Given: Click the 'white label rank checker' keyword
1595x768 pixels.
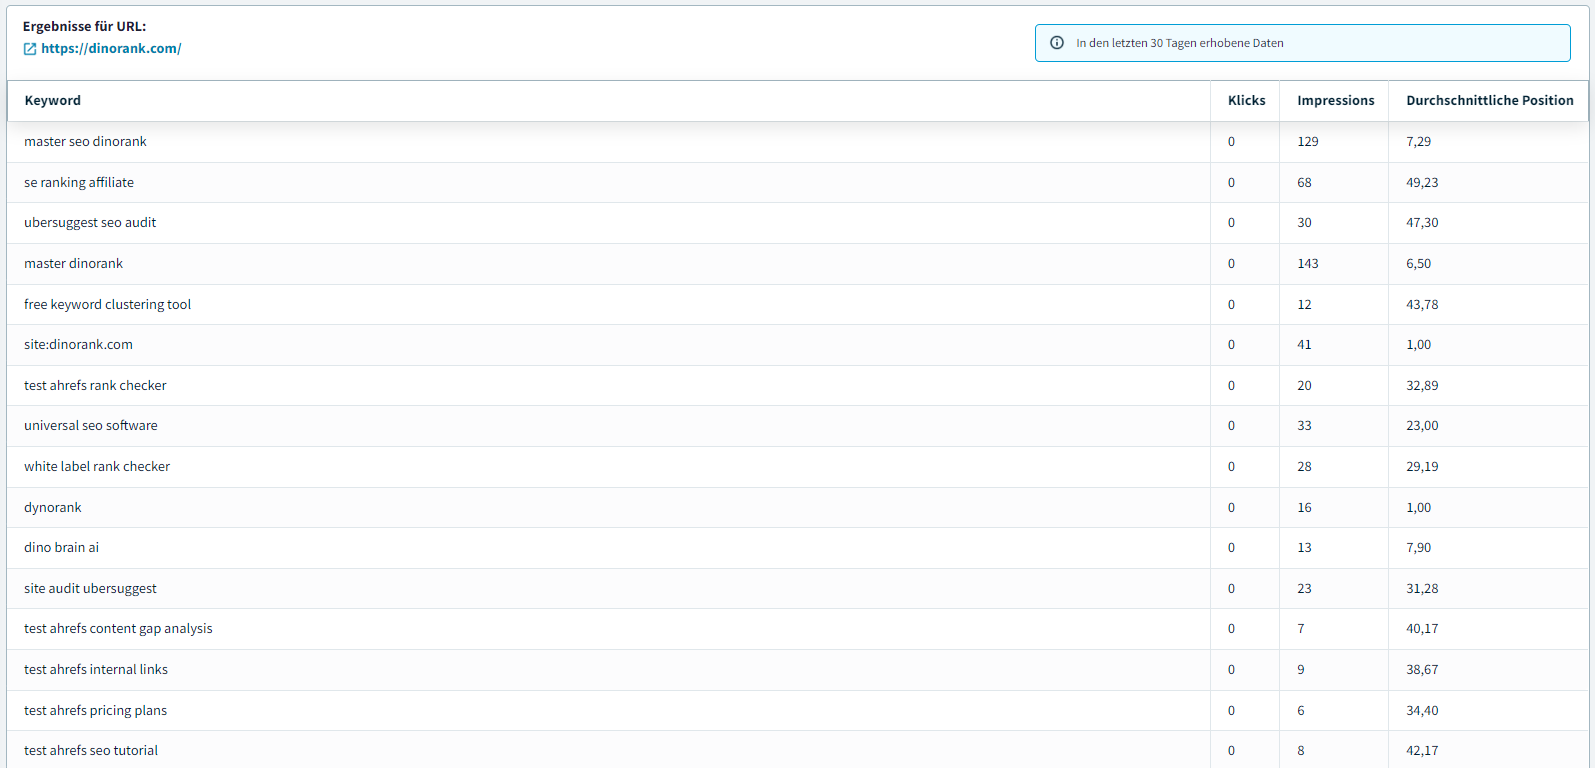Looking at the screenshot, I should 97,467.
